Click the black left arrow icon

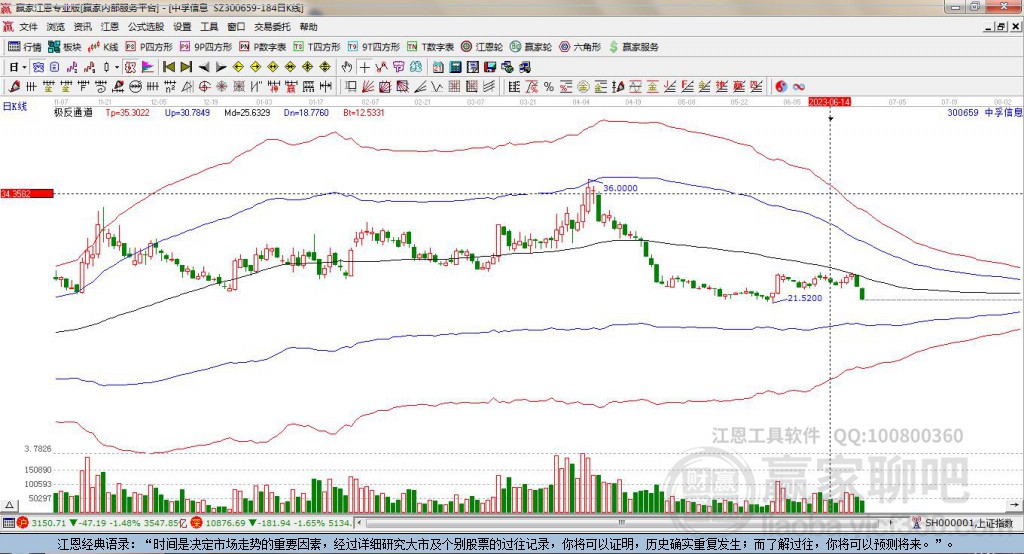tap(204, 67)
